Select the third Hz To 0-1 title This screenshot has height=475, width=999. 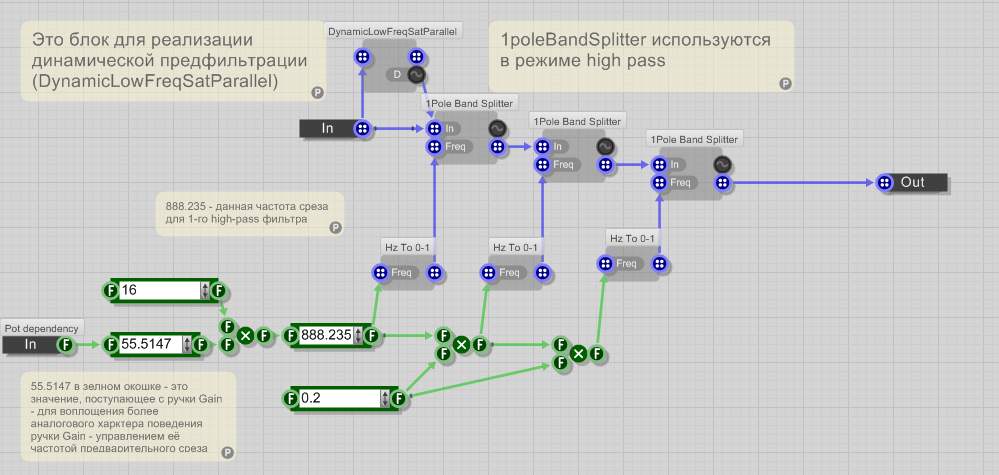[633, 238]
